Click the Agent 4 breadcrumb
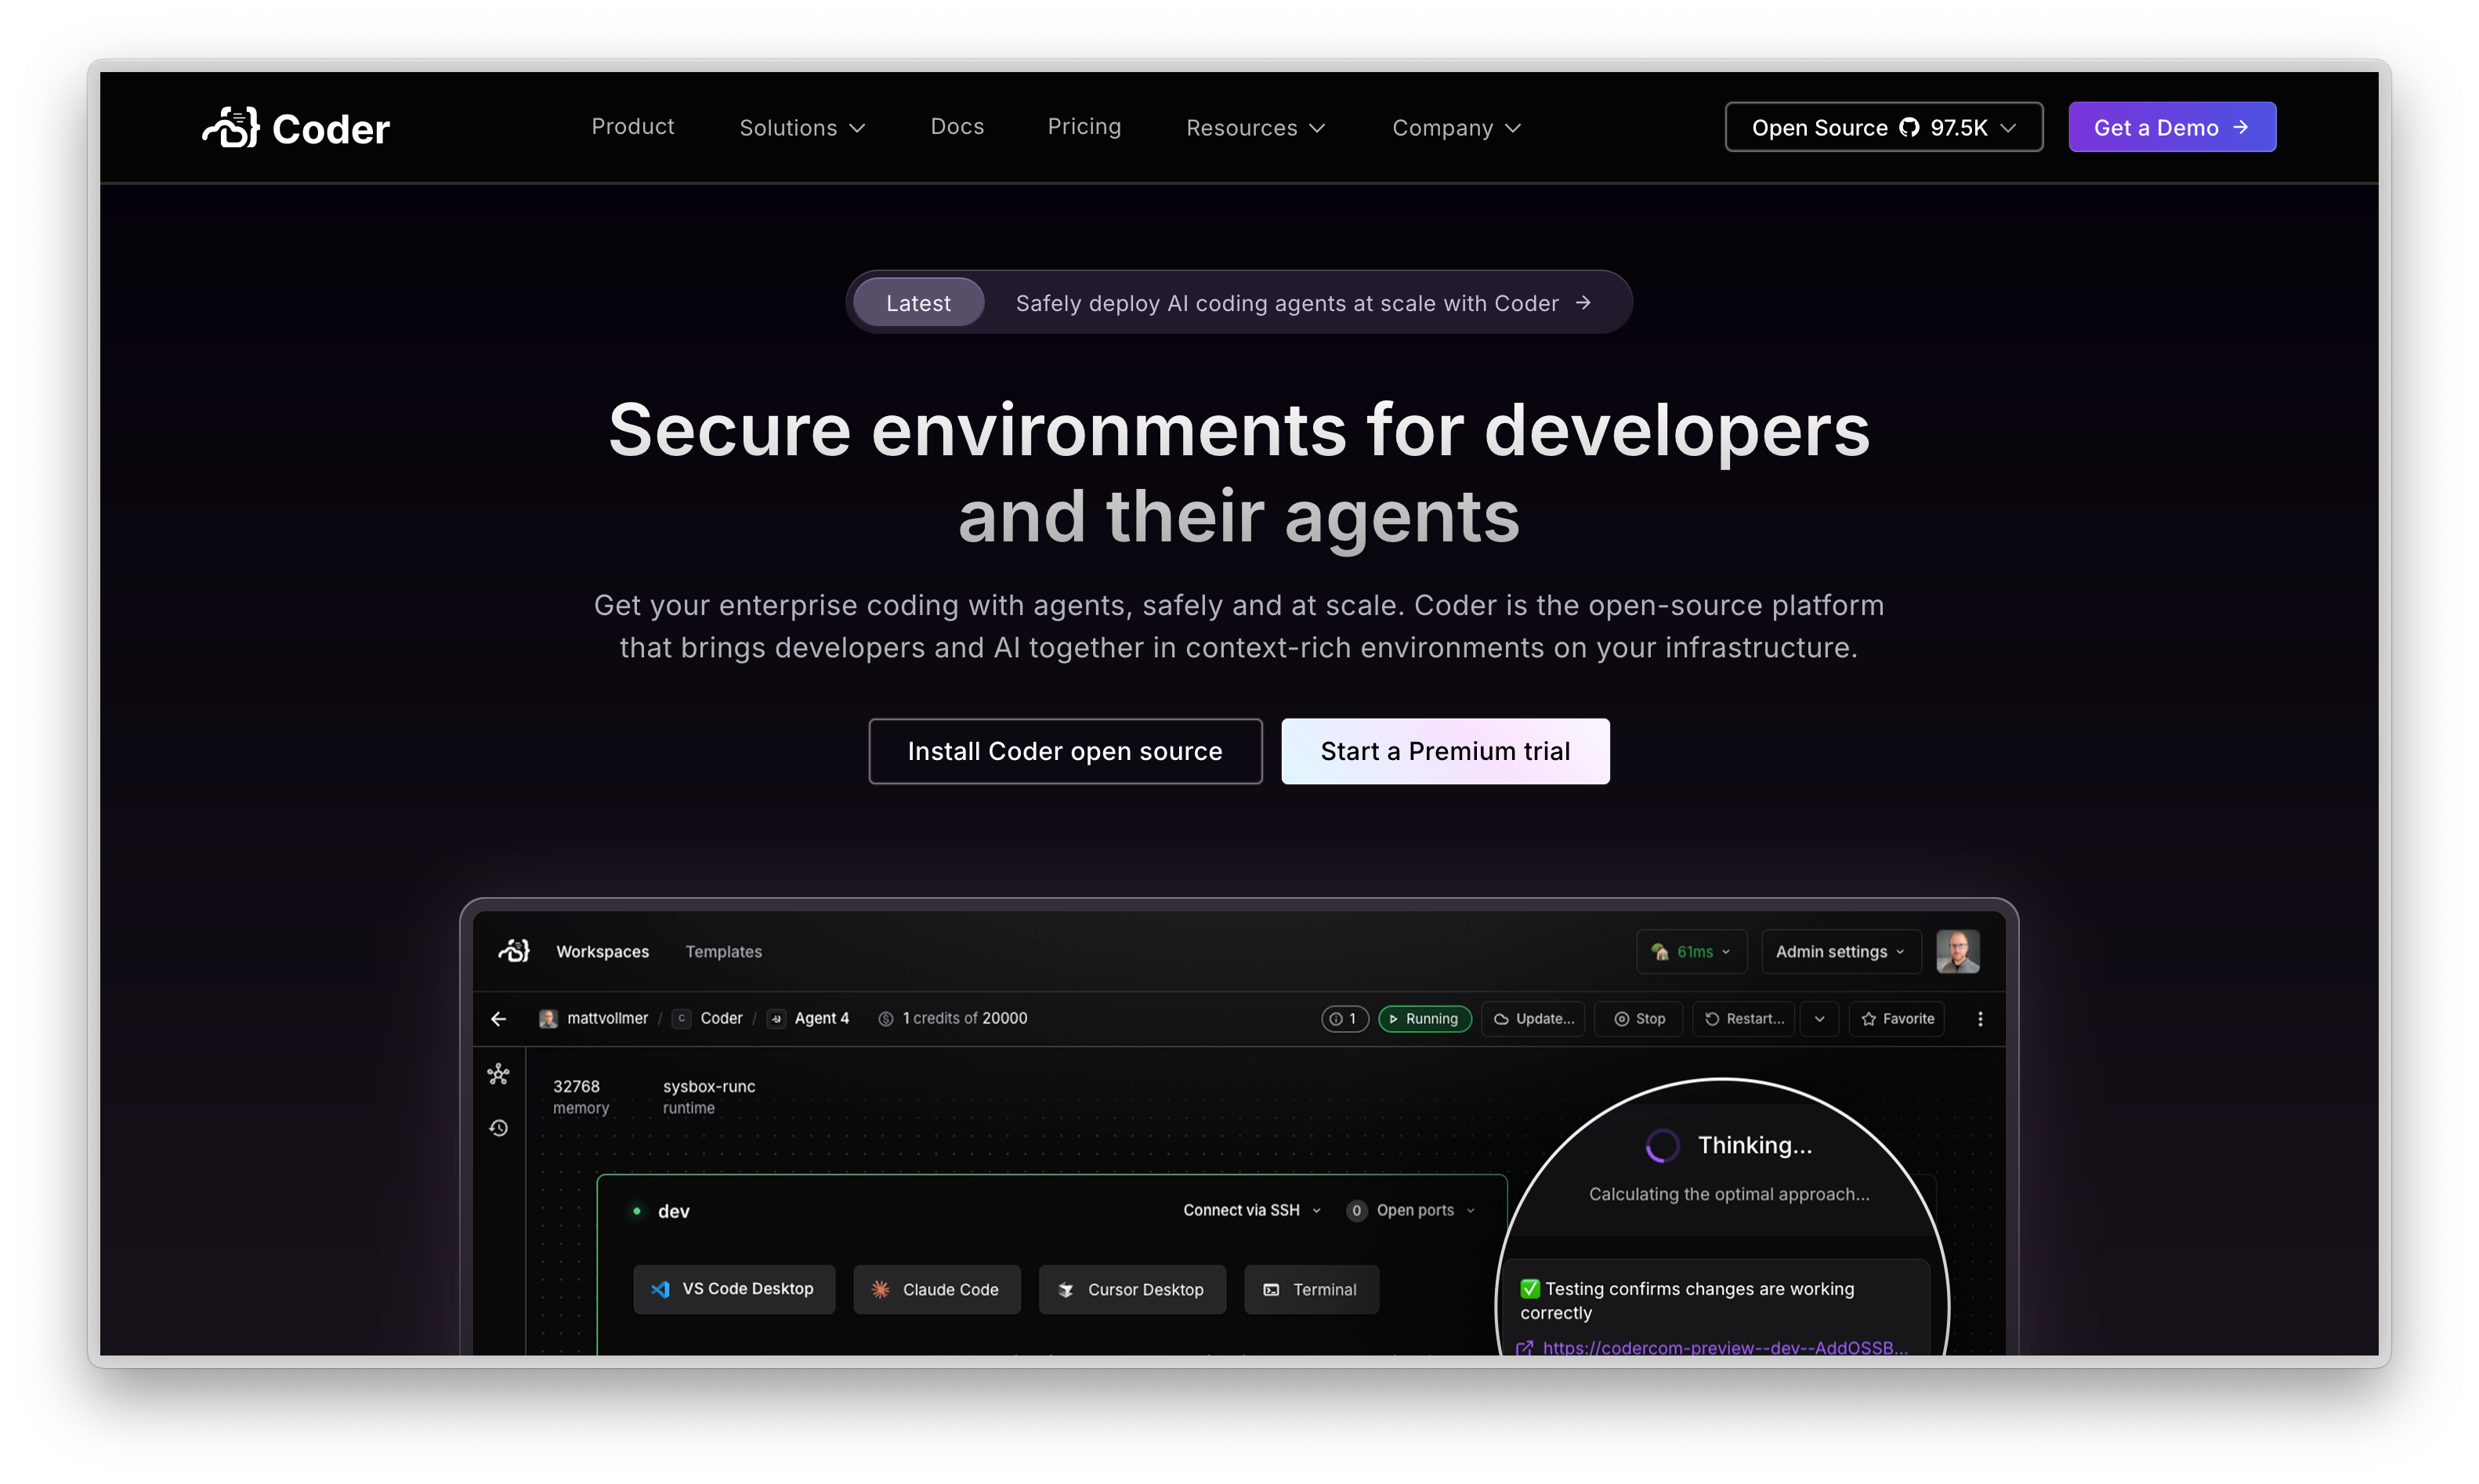The image size is (2479, 1484). [809, 1018]
